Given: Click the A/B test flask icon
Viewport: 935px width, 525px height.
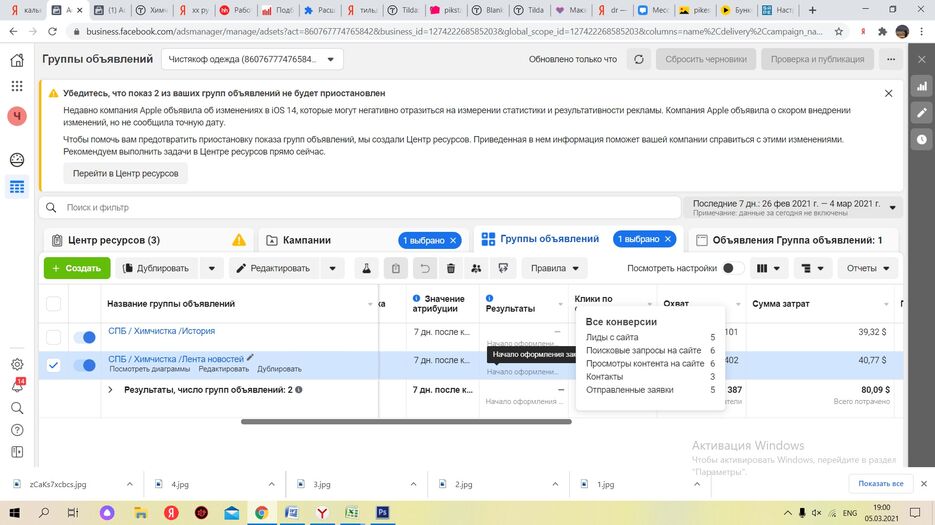Looking at the screenshot, I should click(x=366, y=268).
